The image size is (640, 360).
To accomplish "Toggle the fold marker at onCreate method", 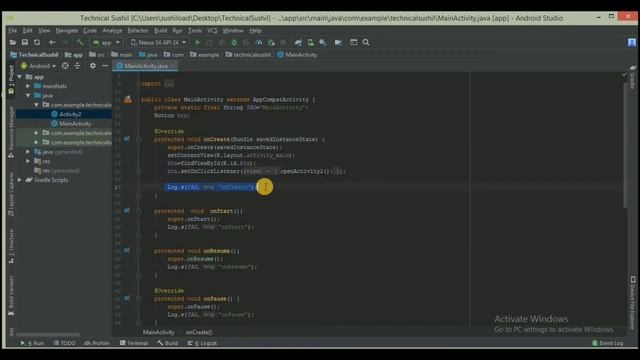I will [x=139, y=139].
